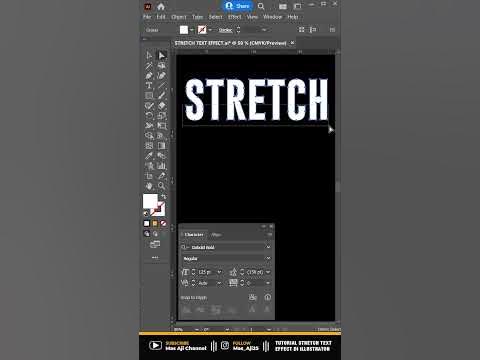480x360 pixels.
Task: Click the control bar white fill swatch
Action: (x=184, y=30)
